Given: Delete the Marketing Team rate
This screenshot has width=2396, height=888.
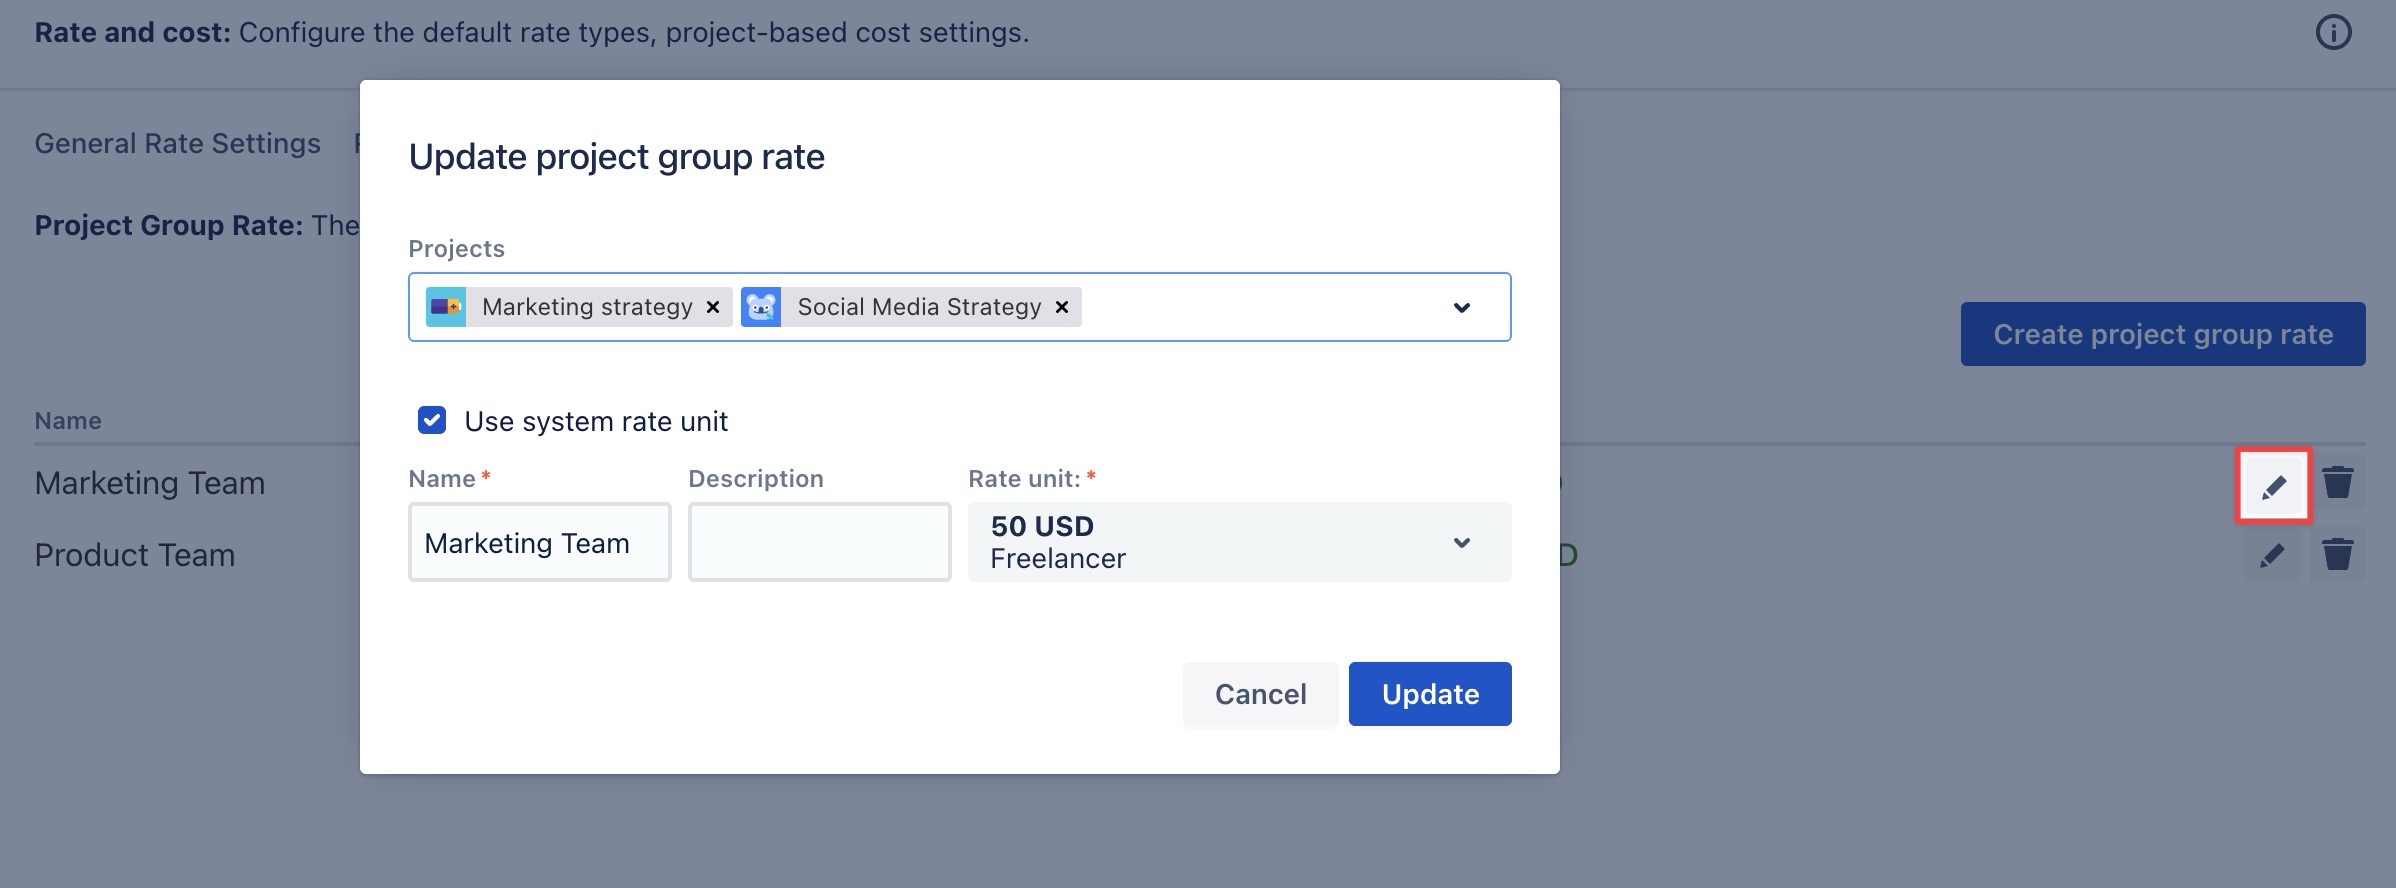Looking at the screenshot, I should pyautogui.click(x=2337, y=483).
